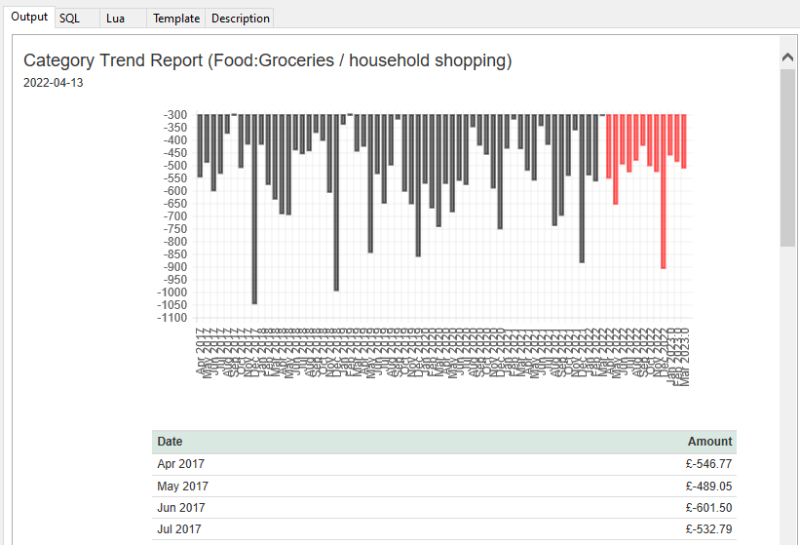Click the Amount column header

click(x=709, y=441)
